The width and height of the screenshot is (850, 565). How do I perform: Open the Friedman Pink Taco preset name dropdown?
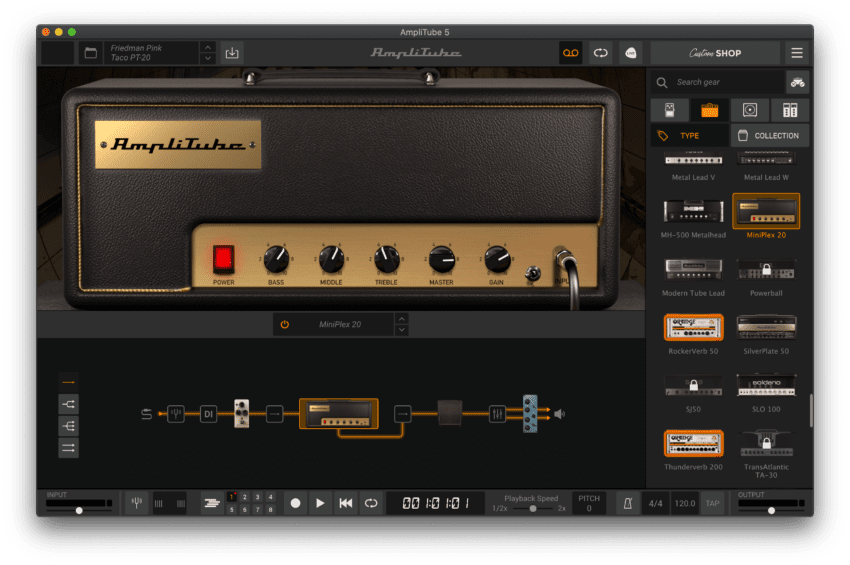152,53
